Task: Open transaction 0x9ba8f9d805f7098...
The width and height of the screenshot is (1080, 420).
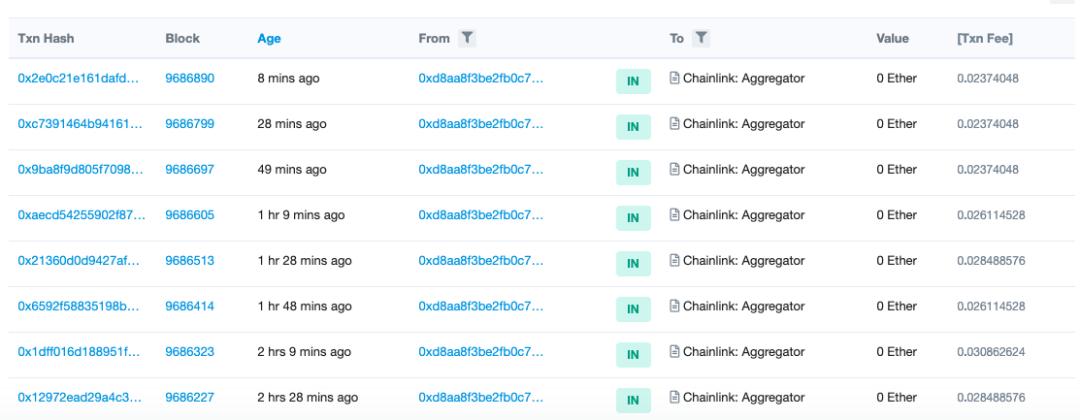Action: 81,169
